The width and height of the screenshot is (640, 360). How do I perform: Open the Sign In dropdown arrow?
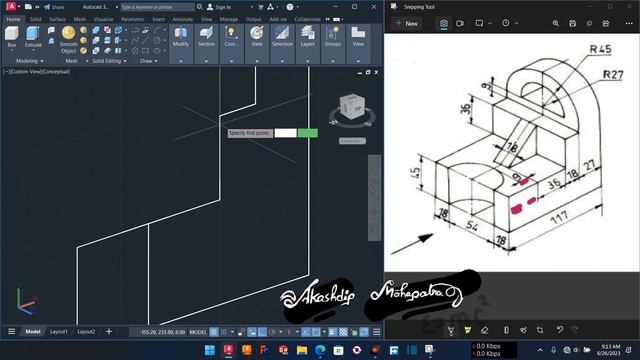coord(251,7)
